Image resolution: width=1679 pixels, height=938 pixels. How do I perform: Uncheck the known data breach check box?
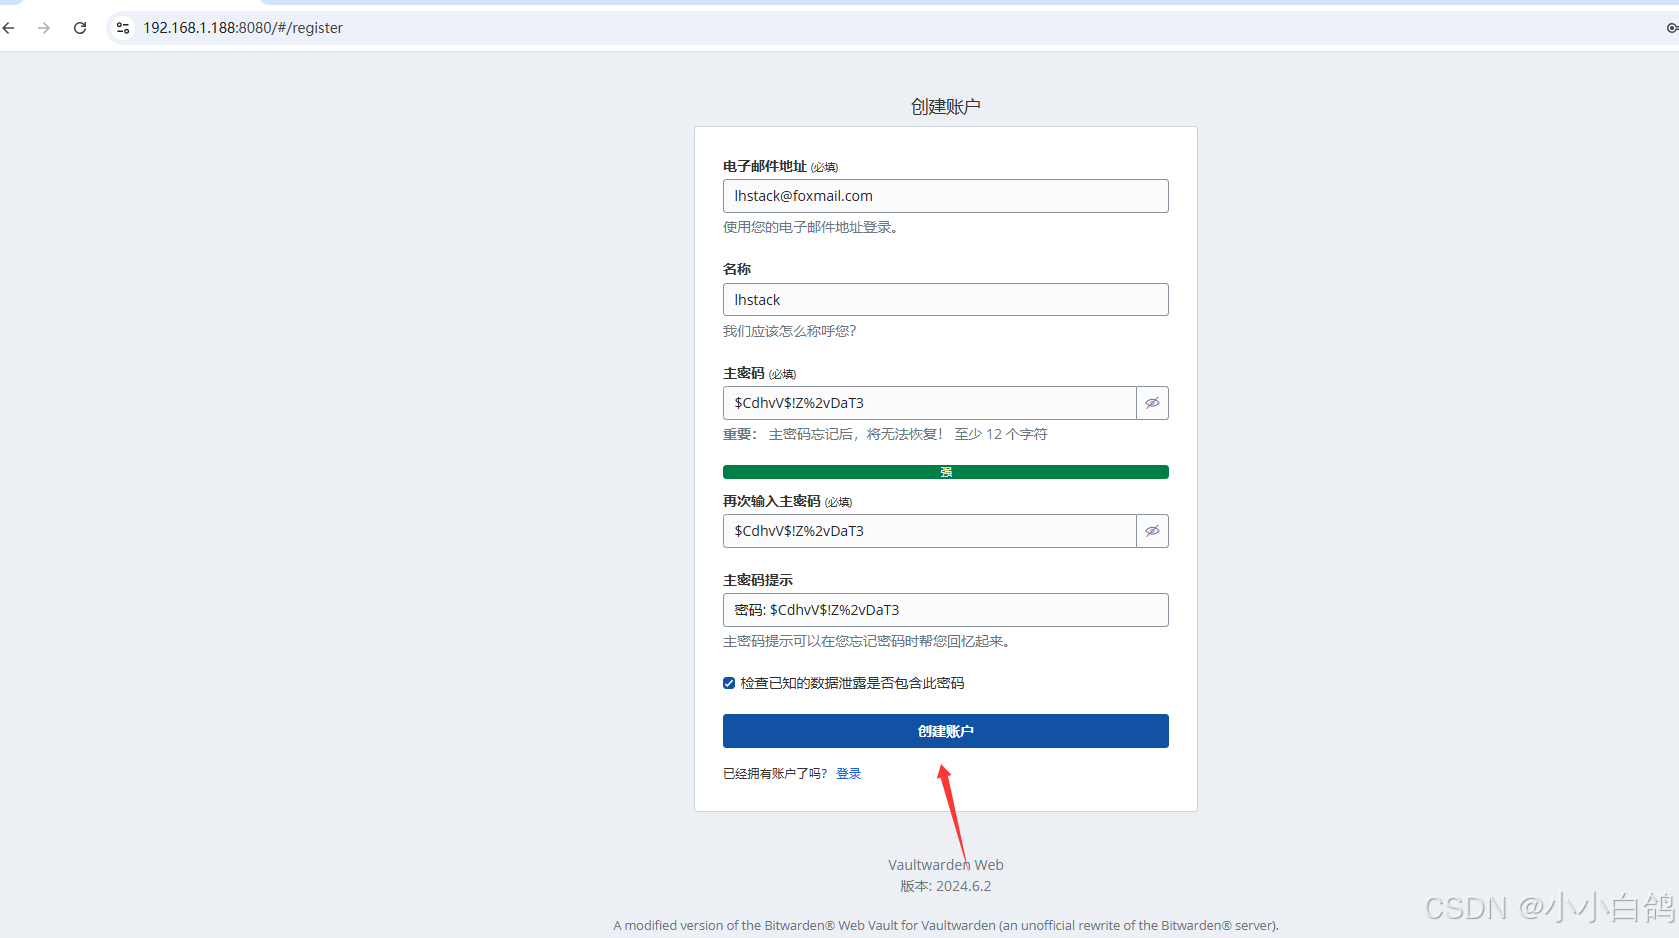click(729, 683)
